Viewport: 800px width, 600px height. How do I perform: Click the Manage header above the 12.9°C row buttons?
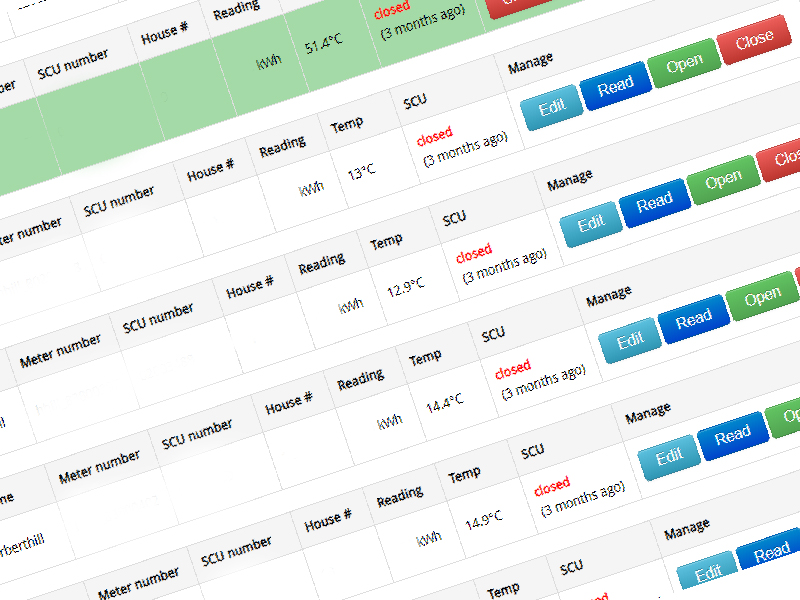[x=570, y=180]
